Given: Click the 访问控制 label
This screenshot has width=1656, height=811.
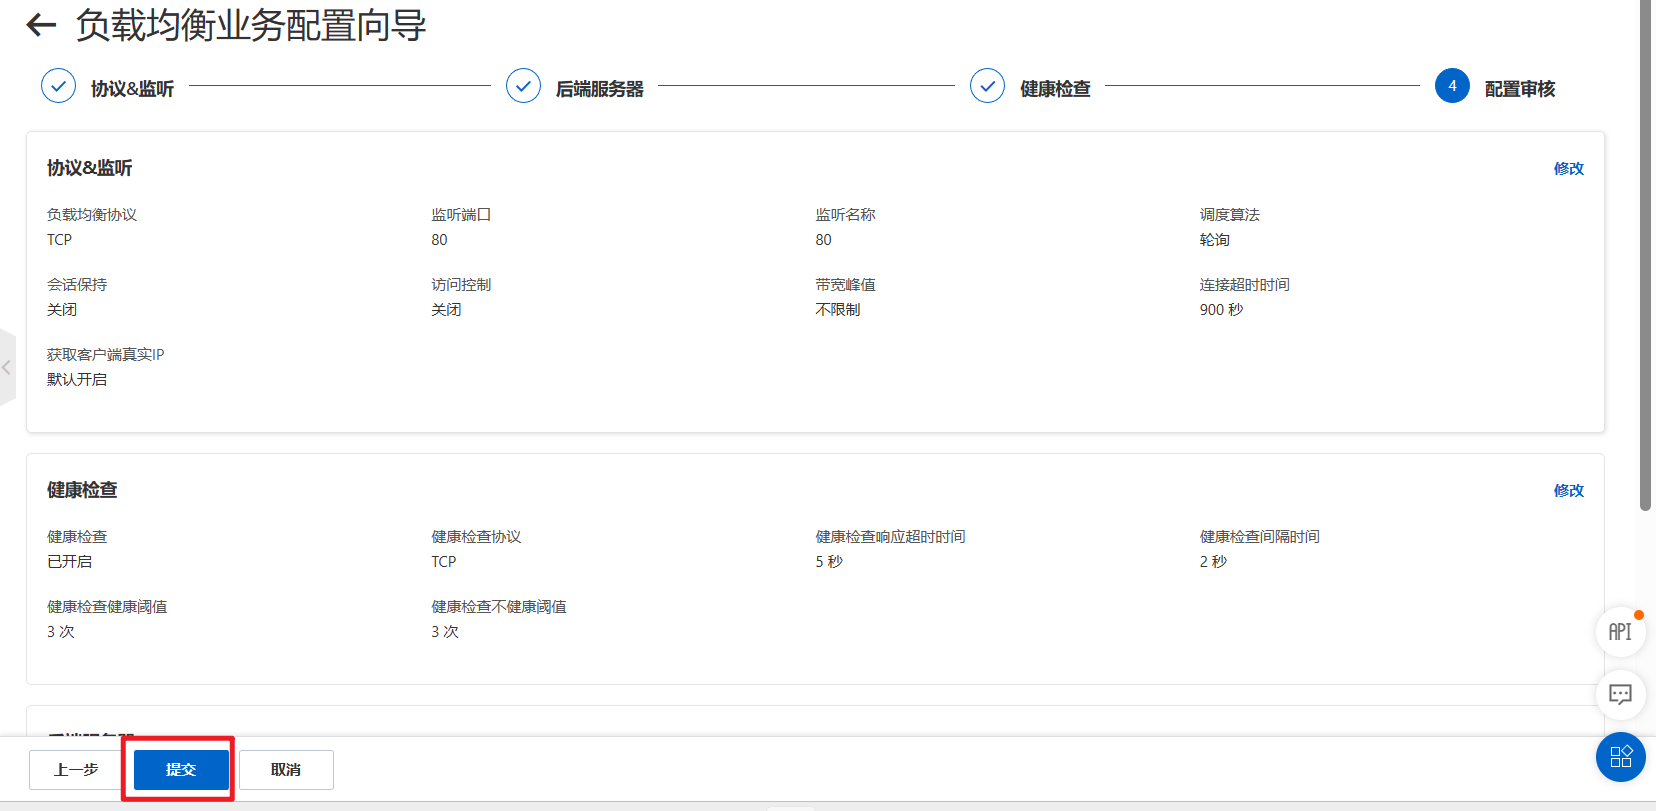Looking at the screenshot, I should pos(461,285).
